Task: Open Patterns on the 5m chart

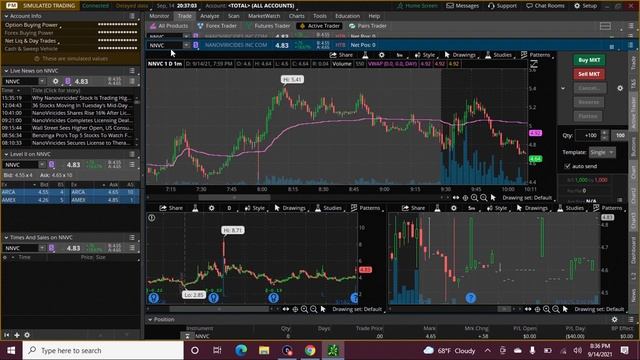Action: tap(607, 208)
